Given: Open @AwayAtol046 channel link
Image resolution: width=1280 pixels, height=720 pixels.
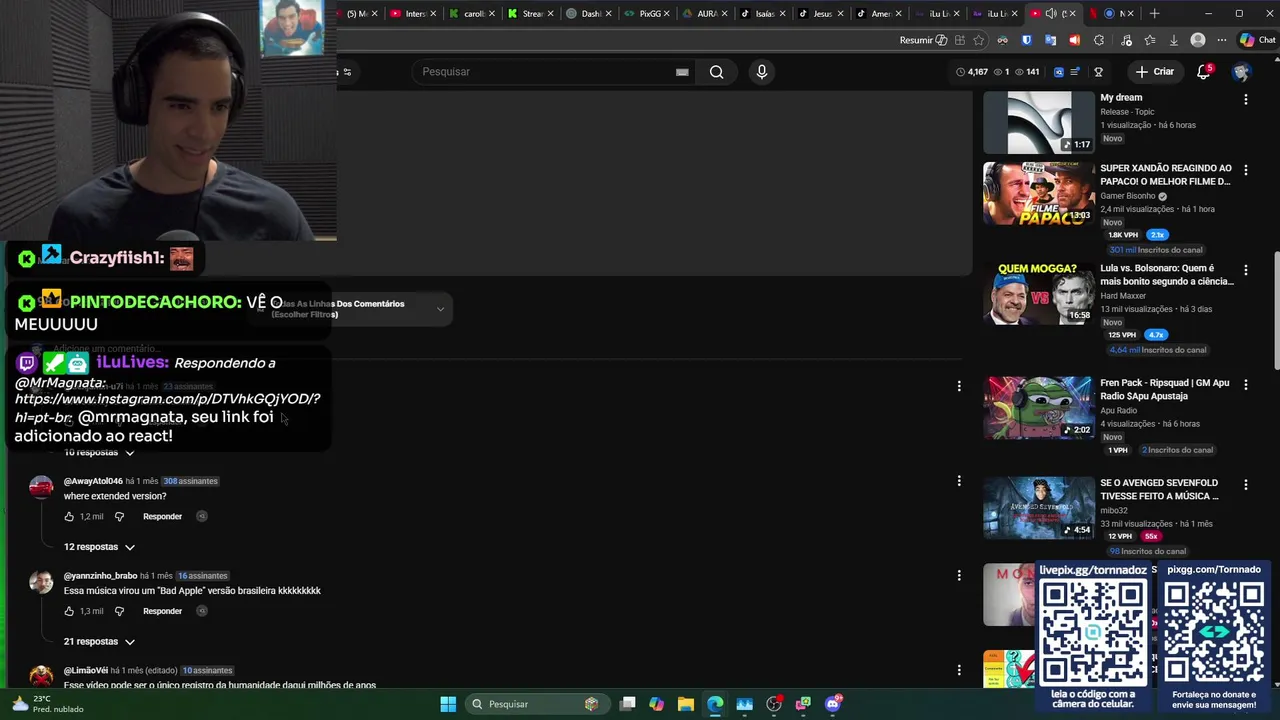Looking at the screenshot, I should click(x=93, y=481).
